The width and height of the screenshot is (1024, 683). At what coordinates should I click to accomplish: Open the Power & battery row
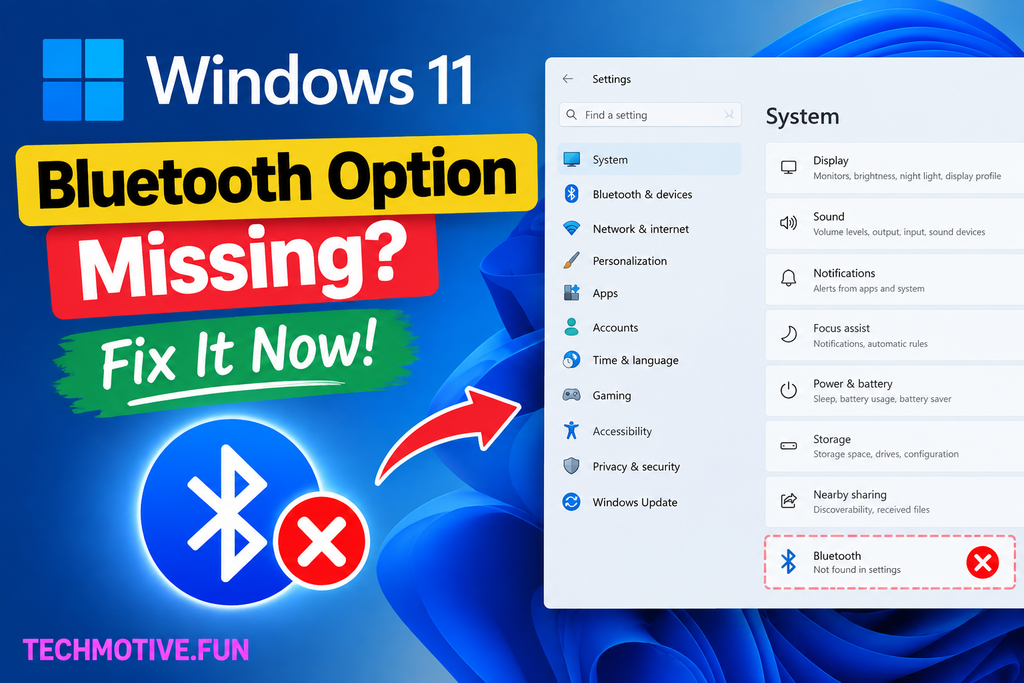click(895, 391)
